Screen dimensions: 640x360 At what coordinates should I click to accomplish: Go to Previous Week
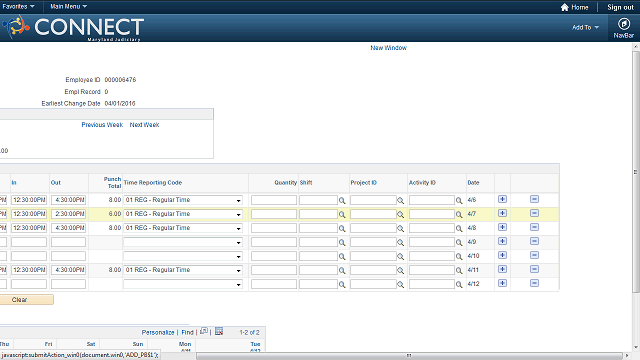point(102,125)
